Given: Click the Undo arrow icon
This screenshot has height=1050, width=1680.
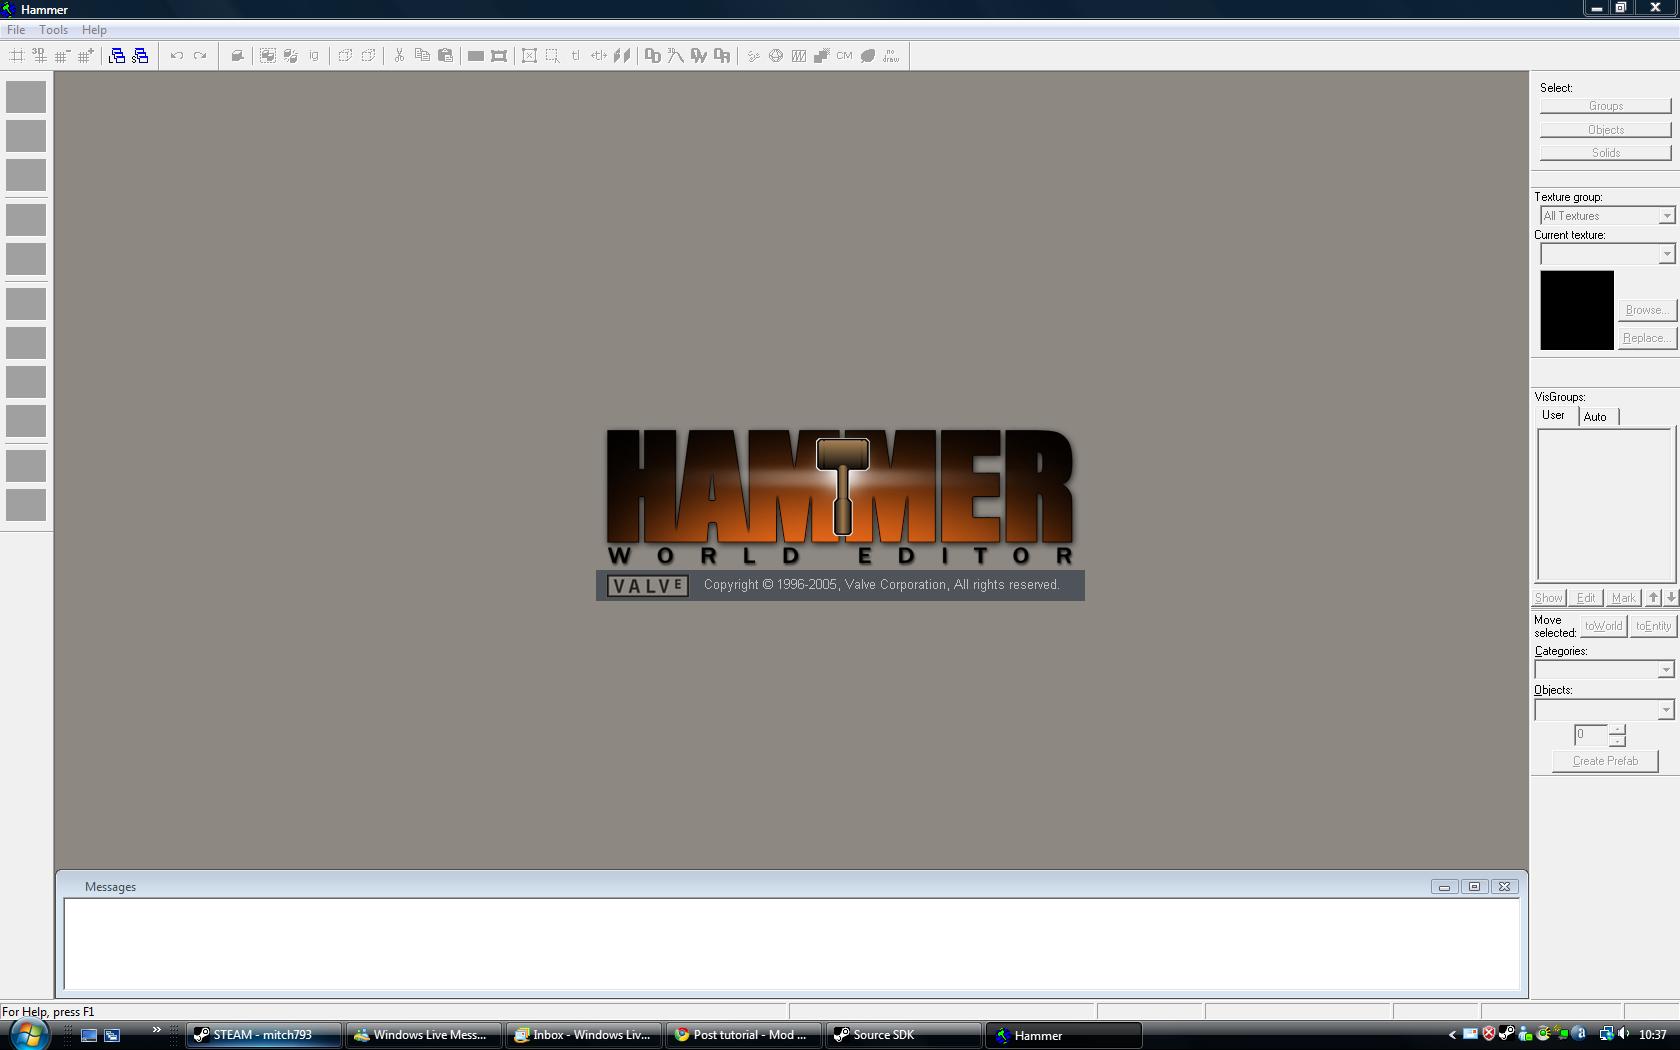Looking at the screenshot, I should click(177, 56).
